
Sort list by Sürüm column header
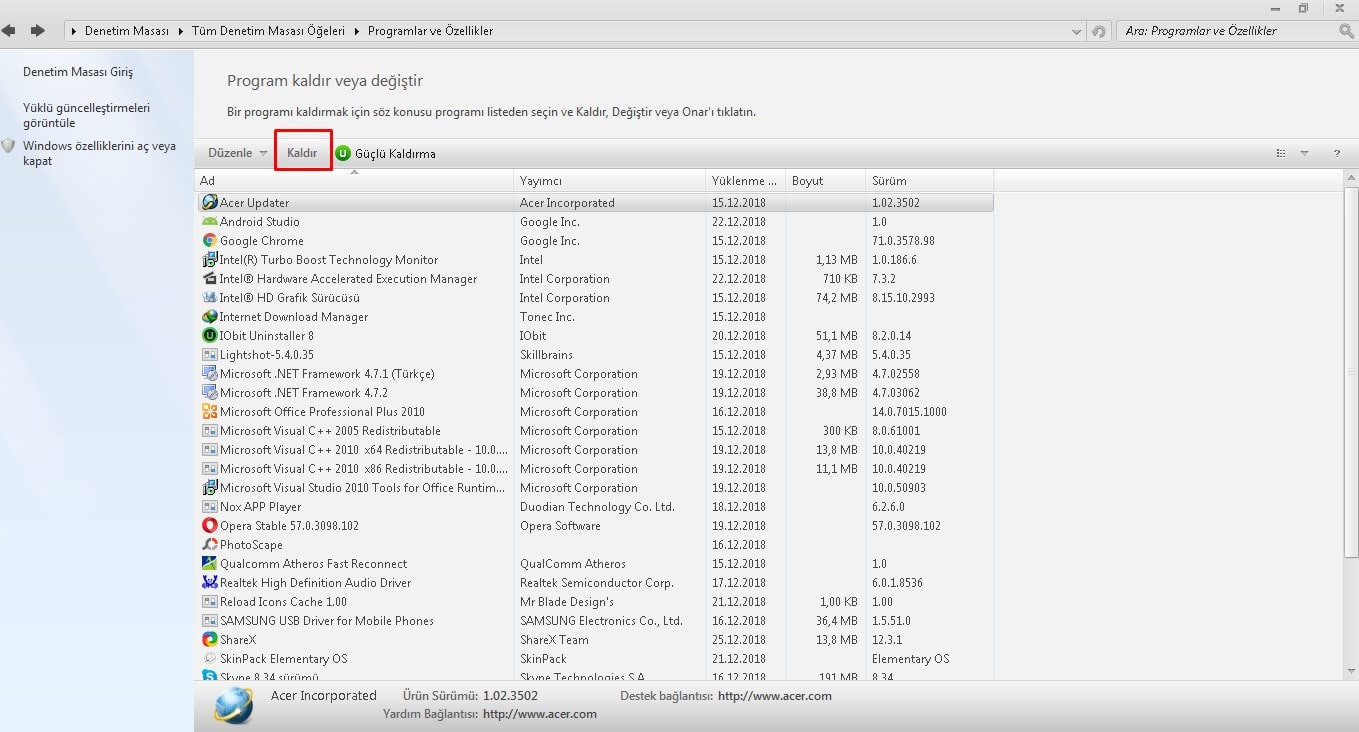tap(929, 181)
